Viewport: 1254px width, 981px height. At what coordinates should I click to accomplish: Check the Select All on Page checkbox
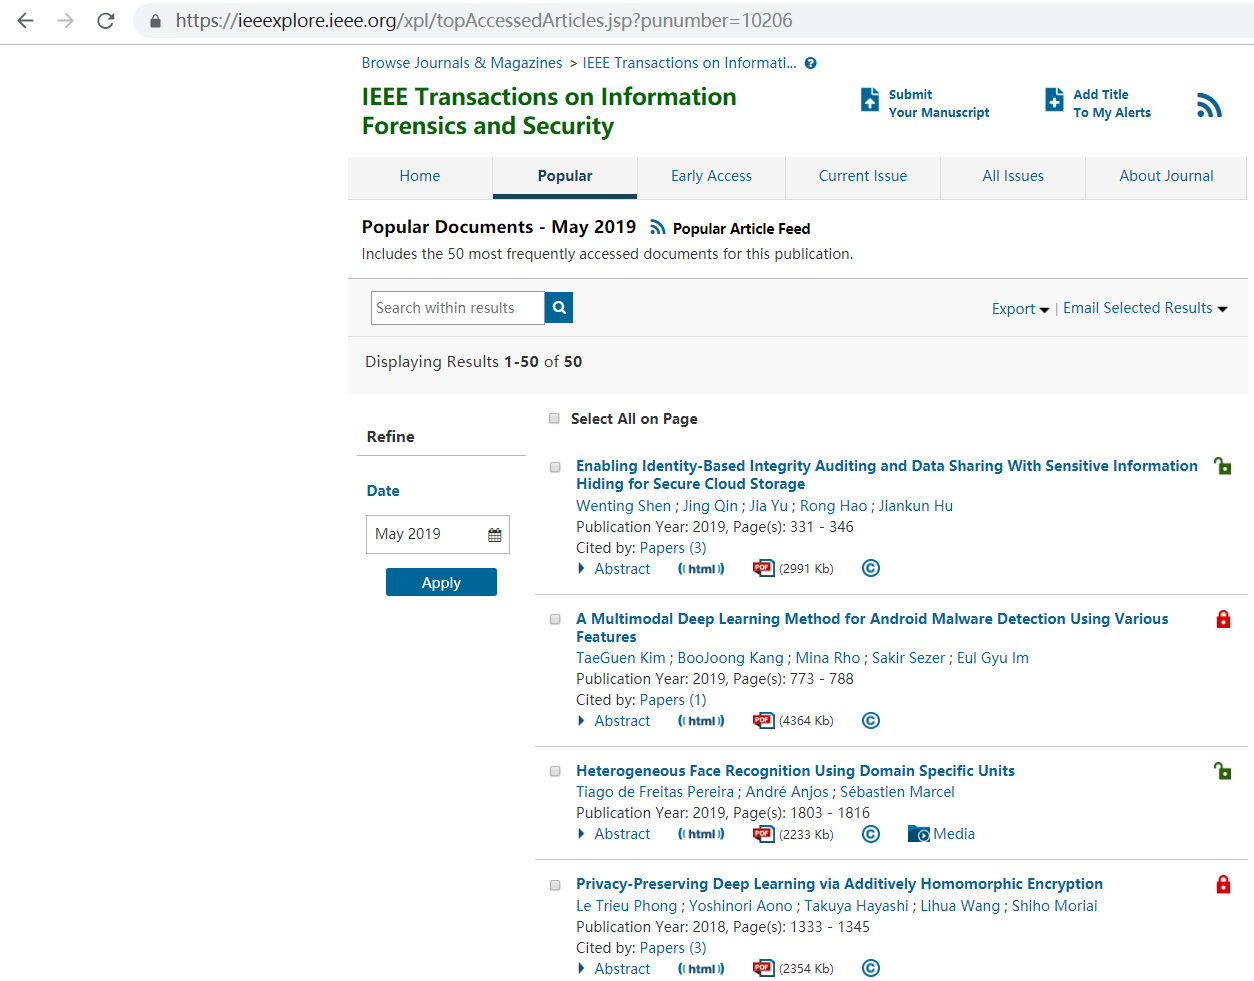pos(554,419)
